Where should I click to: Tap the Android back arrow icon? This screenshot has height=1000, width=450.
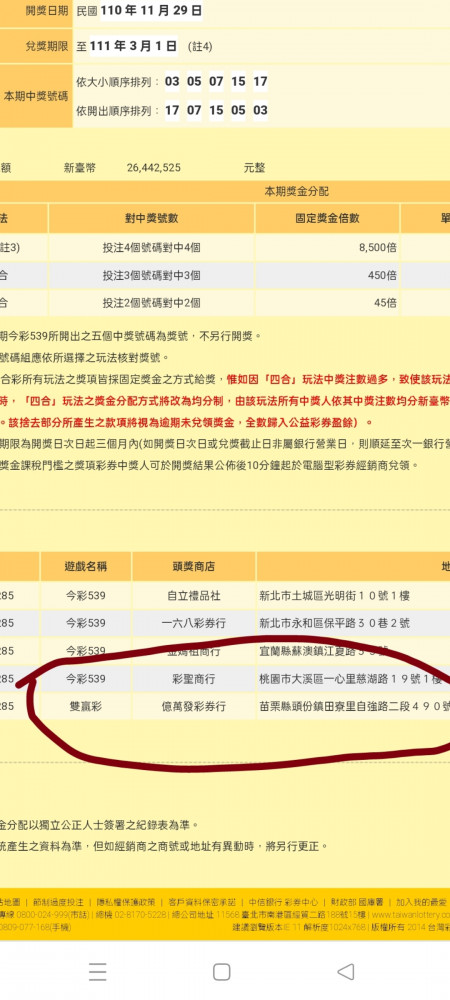click(345, 971)
